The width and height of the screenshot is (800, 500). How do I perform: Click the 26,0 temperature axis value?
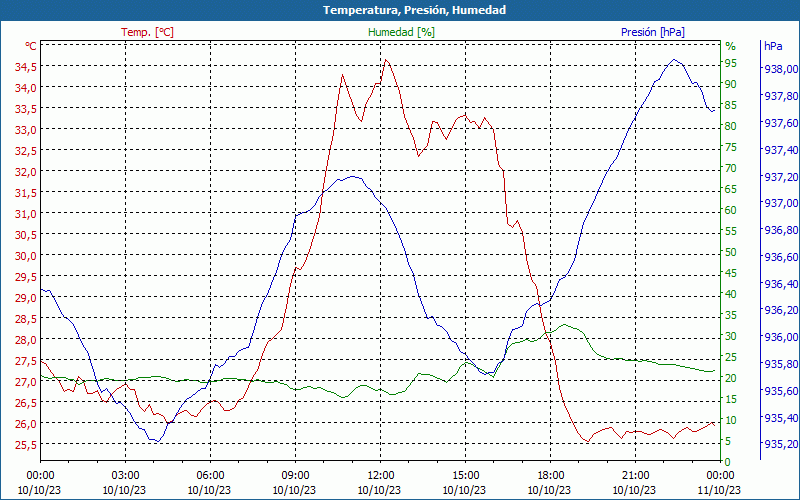pyautogui.click(x=24, y=424)
